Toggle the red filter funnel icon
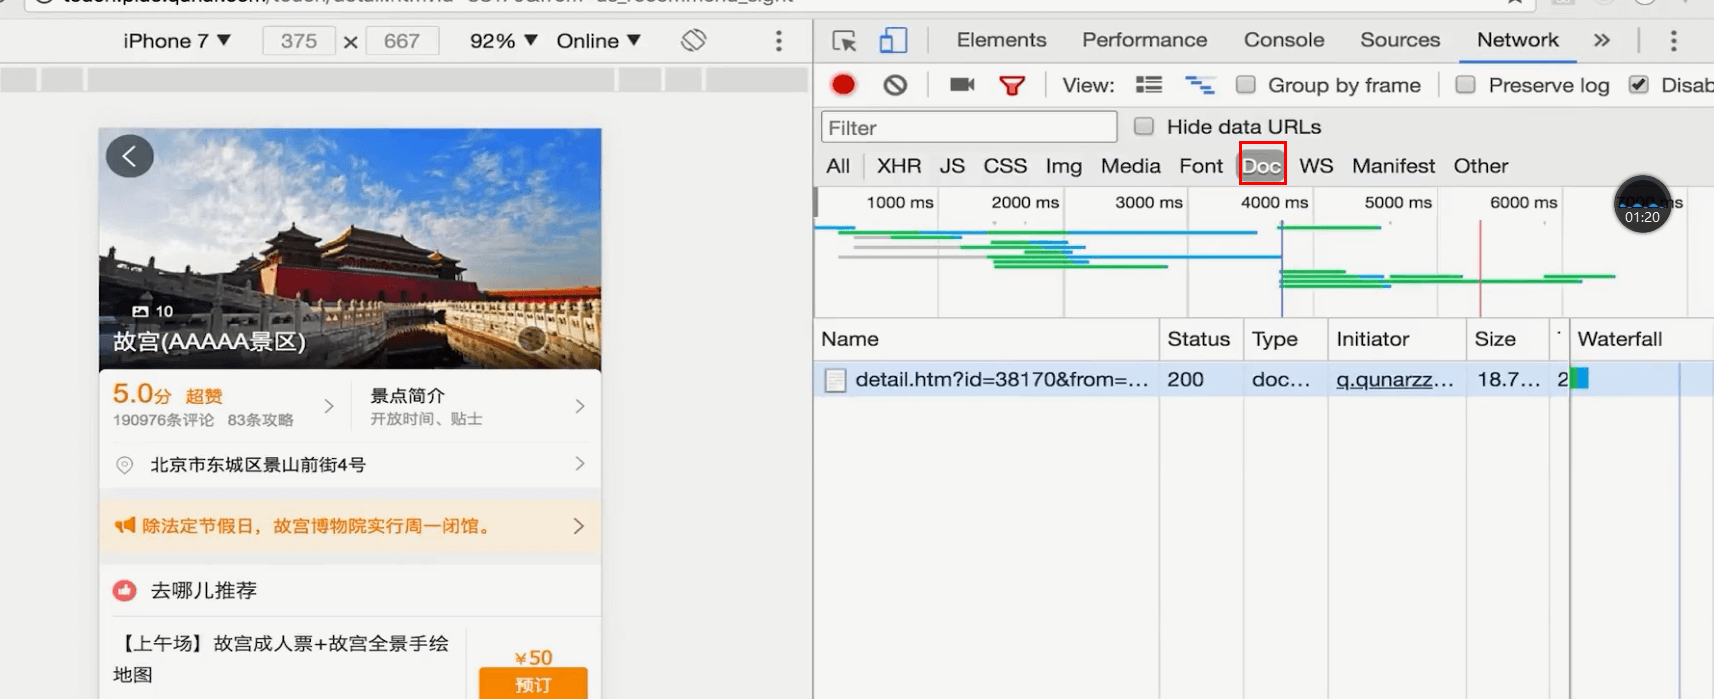Viewport: 1714px width, 699px height. click(x=1012, y=86)
